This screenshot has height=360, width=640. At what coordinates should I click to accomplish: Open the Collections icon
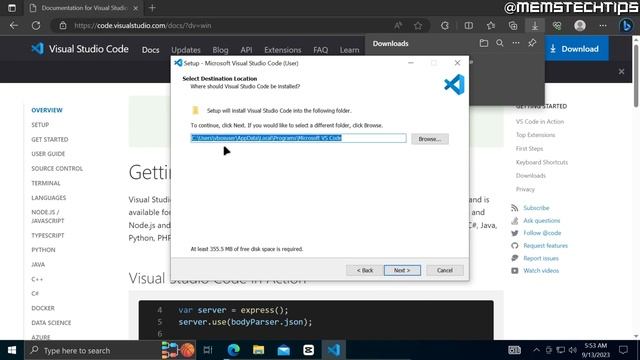[x=513, y=25]
